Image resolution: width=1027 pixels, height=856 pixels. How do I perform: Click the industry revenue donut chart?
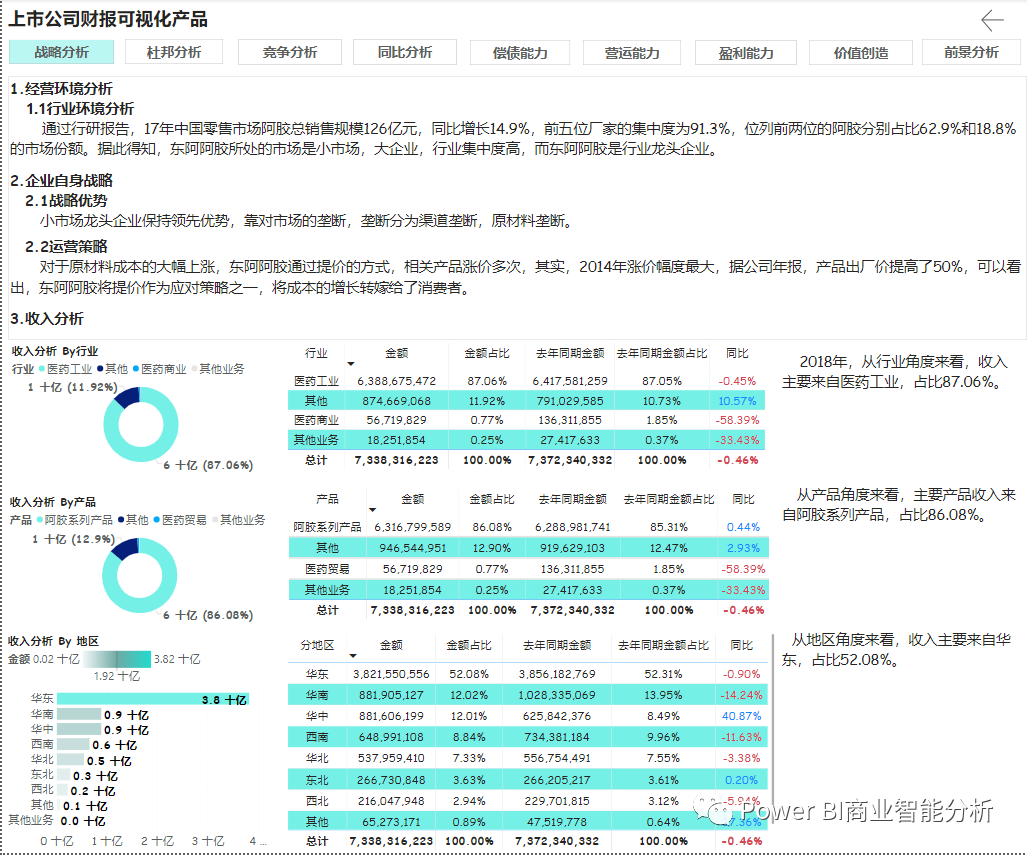[x=141, y=424]
